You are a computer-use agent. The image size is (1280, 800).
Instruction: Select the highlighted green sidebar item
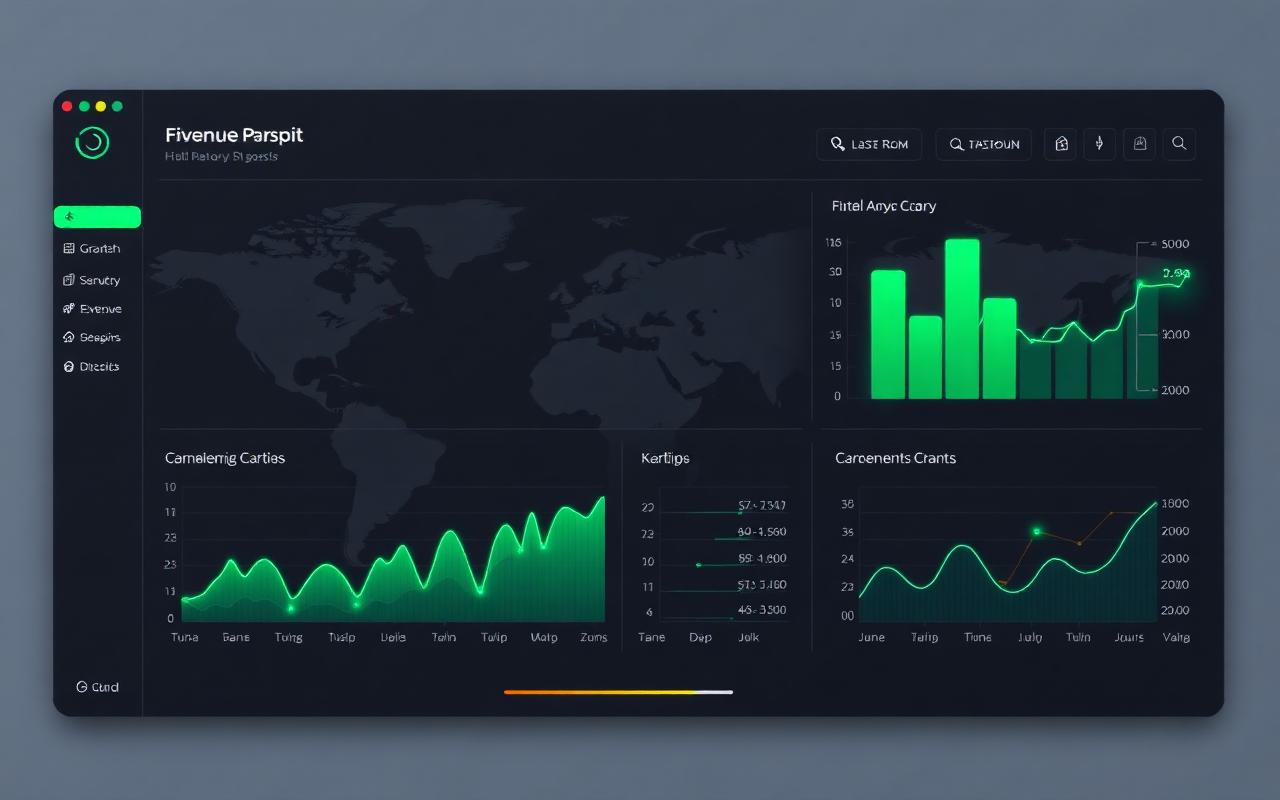tap(97, 217)
